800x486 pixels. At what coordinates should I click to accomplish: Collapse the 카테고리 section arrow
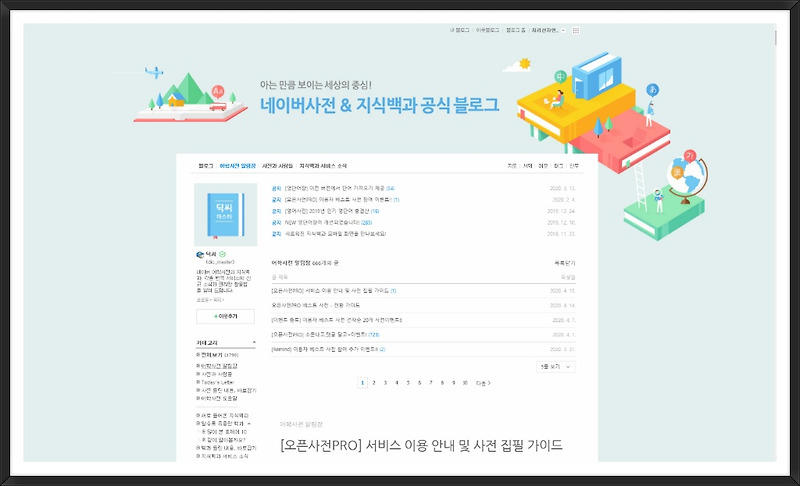click(254, 343)
